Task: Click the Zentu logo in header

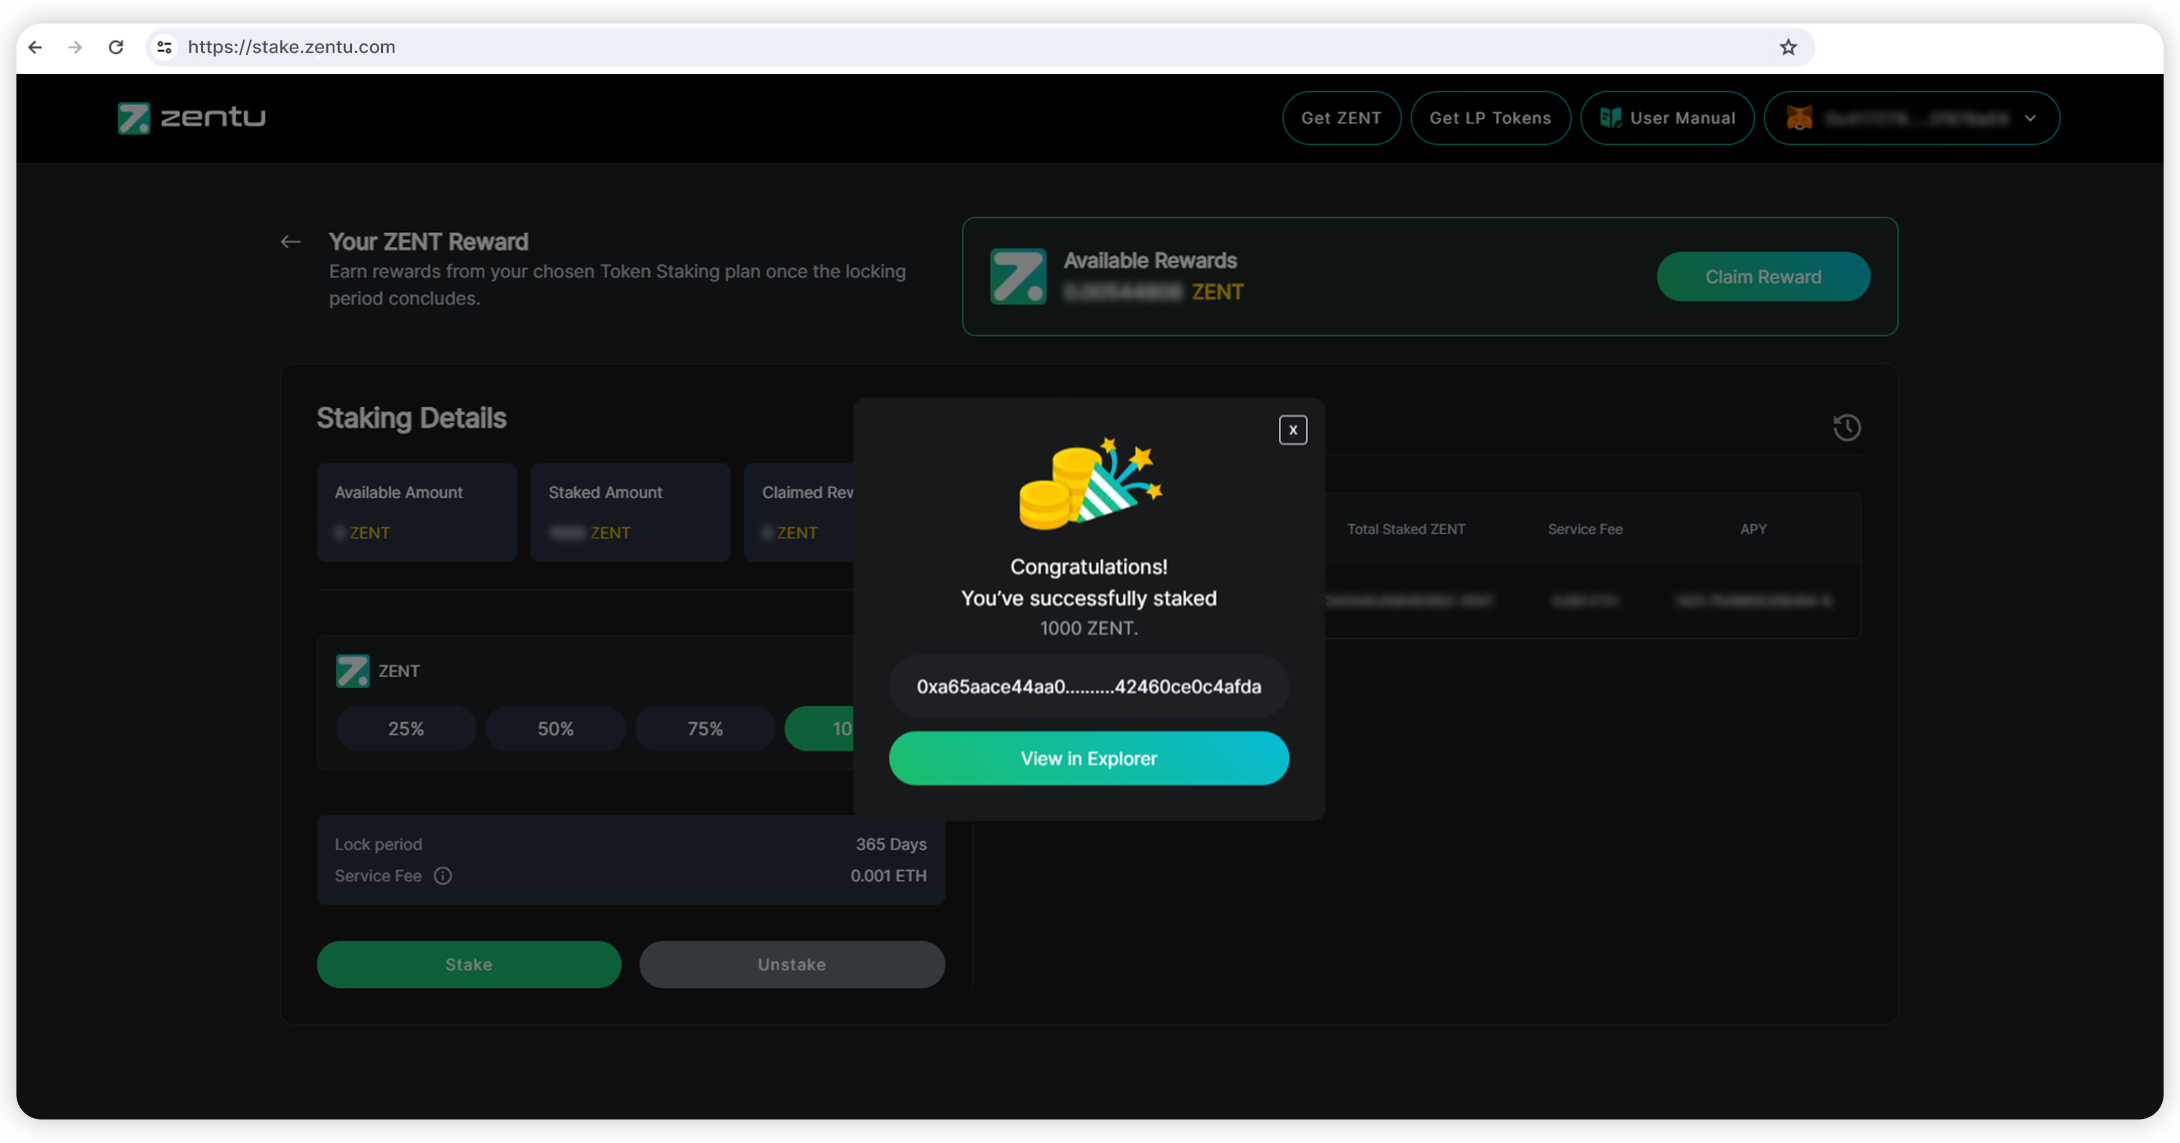Action: (x=192, y=118)
